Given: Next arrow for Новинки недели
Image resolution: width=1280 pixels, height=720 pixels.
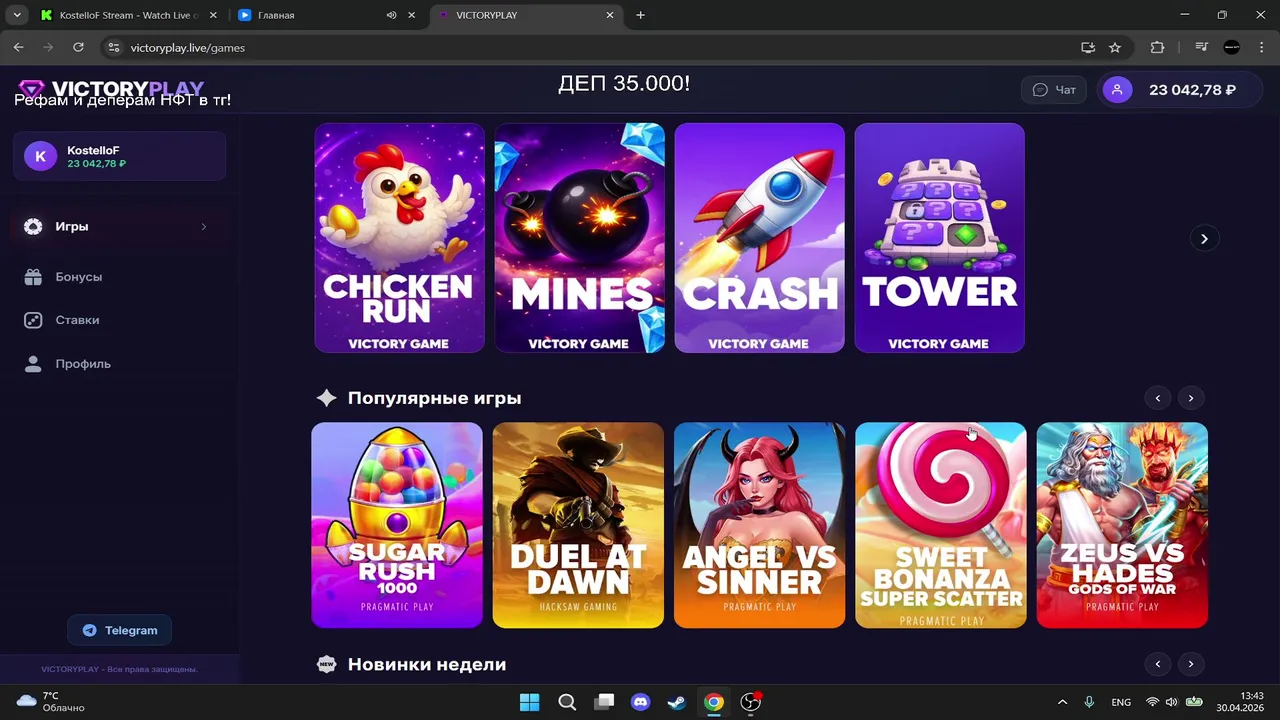Looking at the screenshot, I should (x=1191, y=664).
